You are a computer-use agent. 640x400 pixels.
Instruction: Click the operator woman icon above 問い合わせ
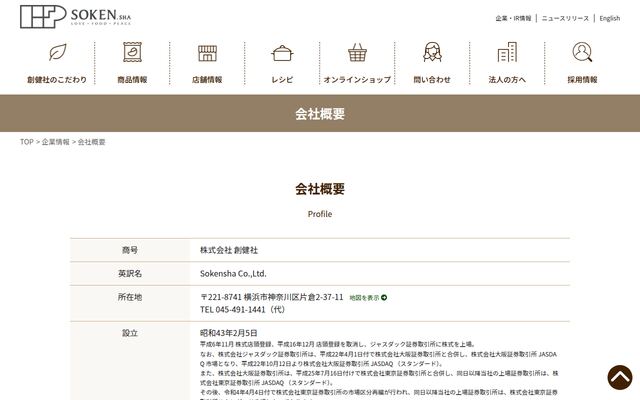pos(432,52)
